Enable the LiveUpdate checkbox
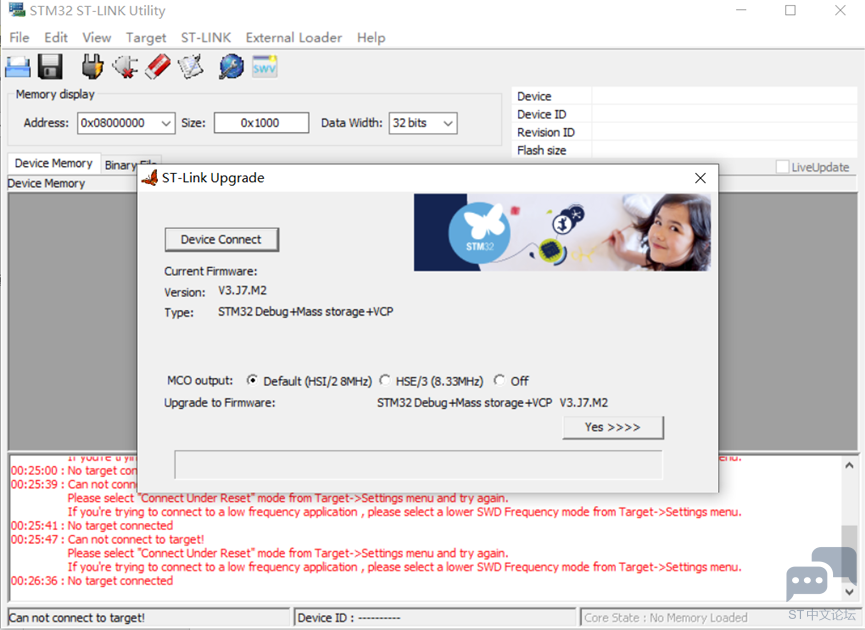Image resolution: width=865 pixels, height=630 pixels. point(782,167)
